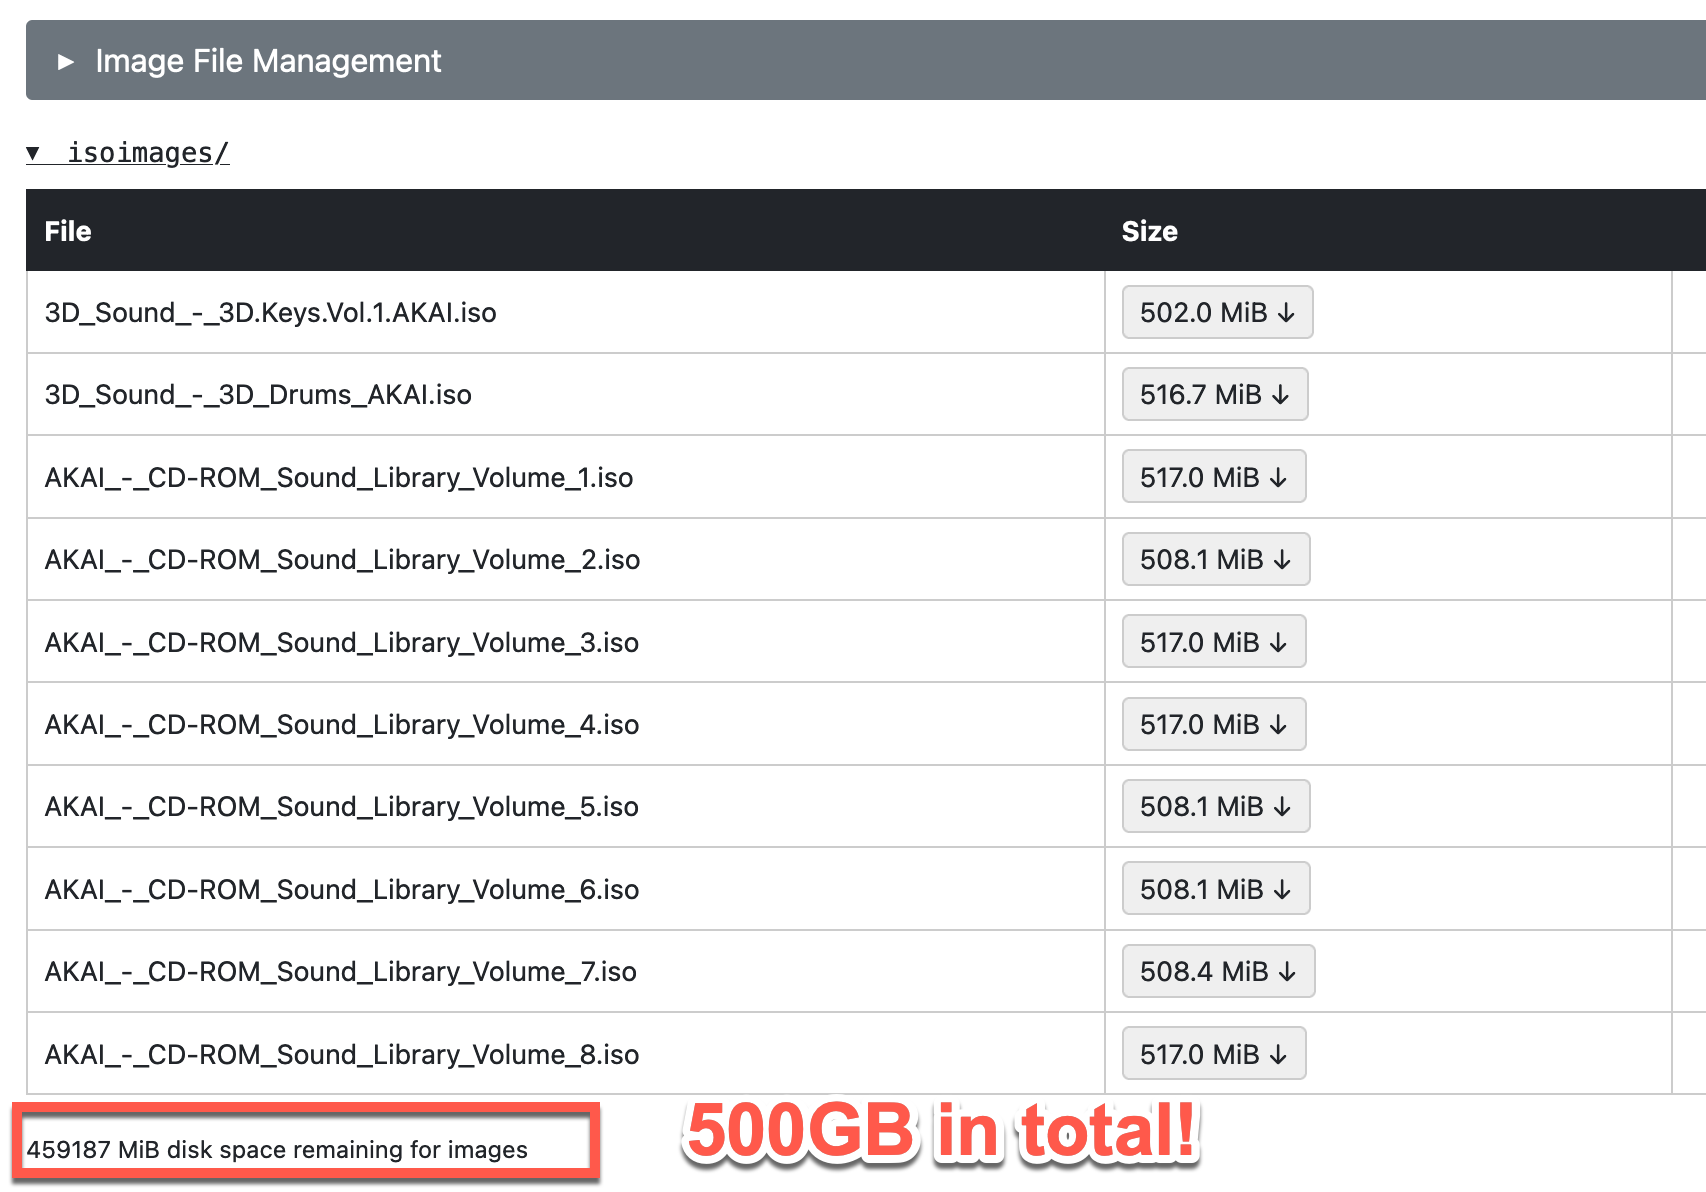
Task: Select file name AKAI_-_CD-ROM_Sound_Library_Volume_4.iso
Action: tap(342, 725)
